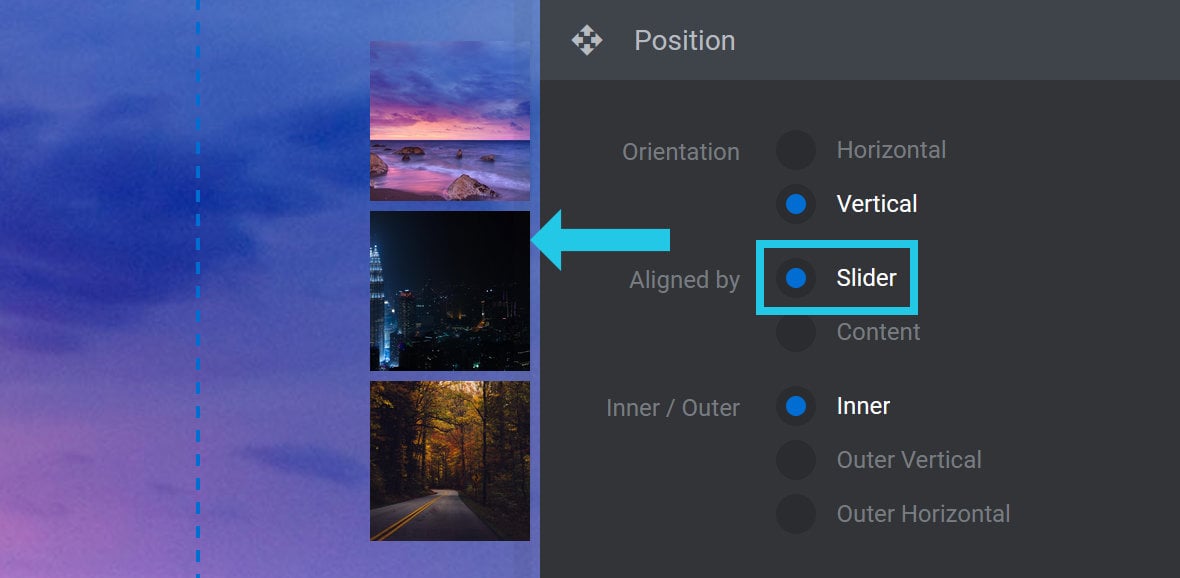Click the dashed blue vertical guide line
This screenshot has height=578, width=1180.
(198, 289)
